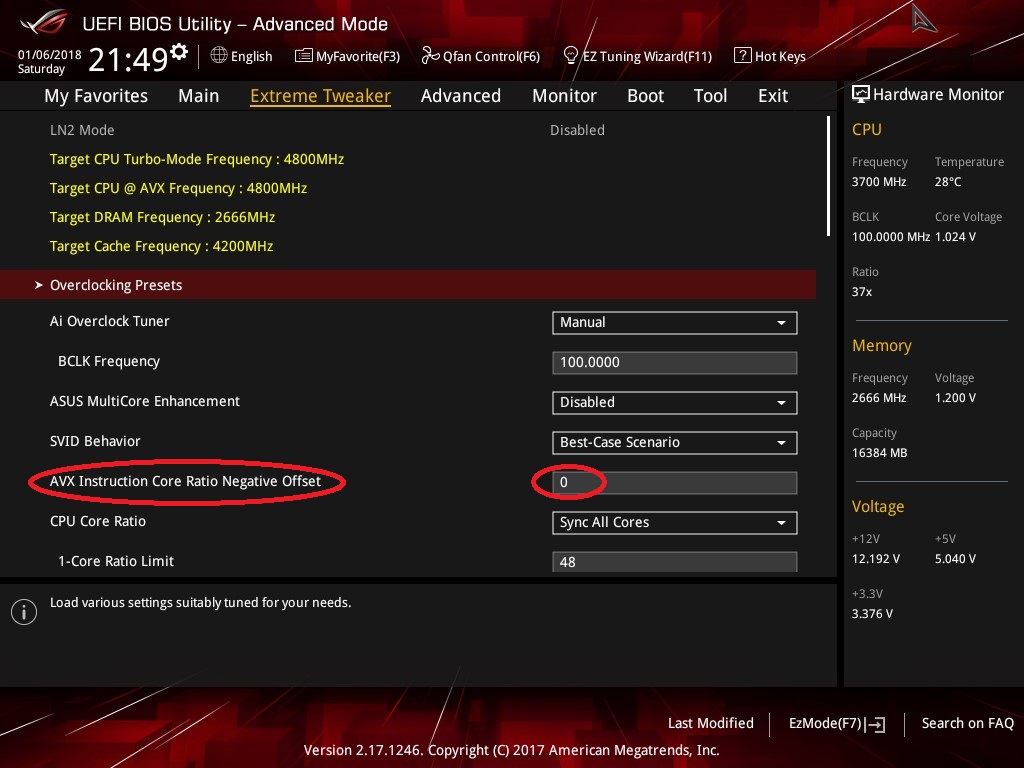This screenshot has height=768, width=1024.
Task: Select the Ai Overclock Tuner label
Action: 110,321
